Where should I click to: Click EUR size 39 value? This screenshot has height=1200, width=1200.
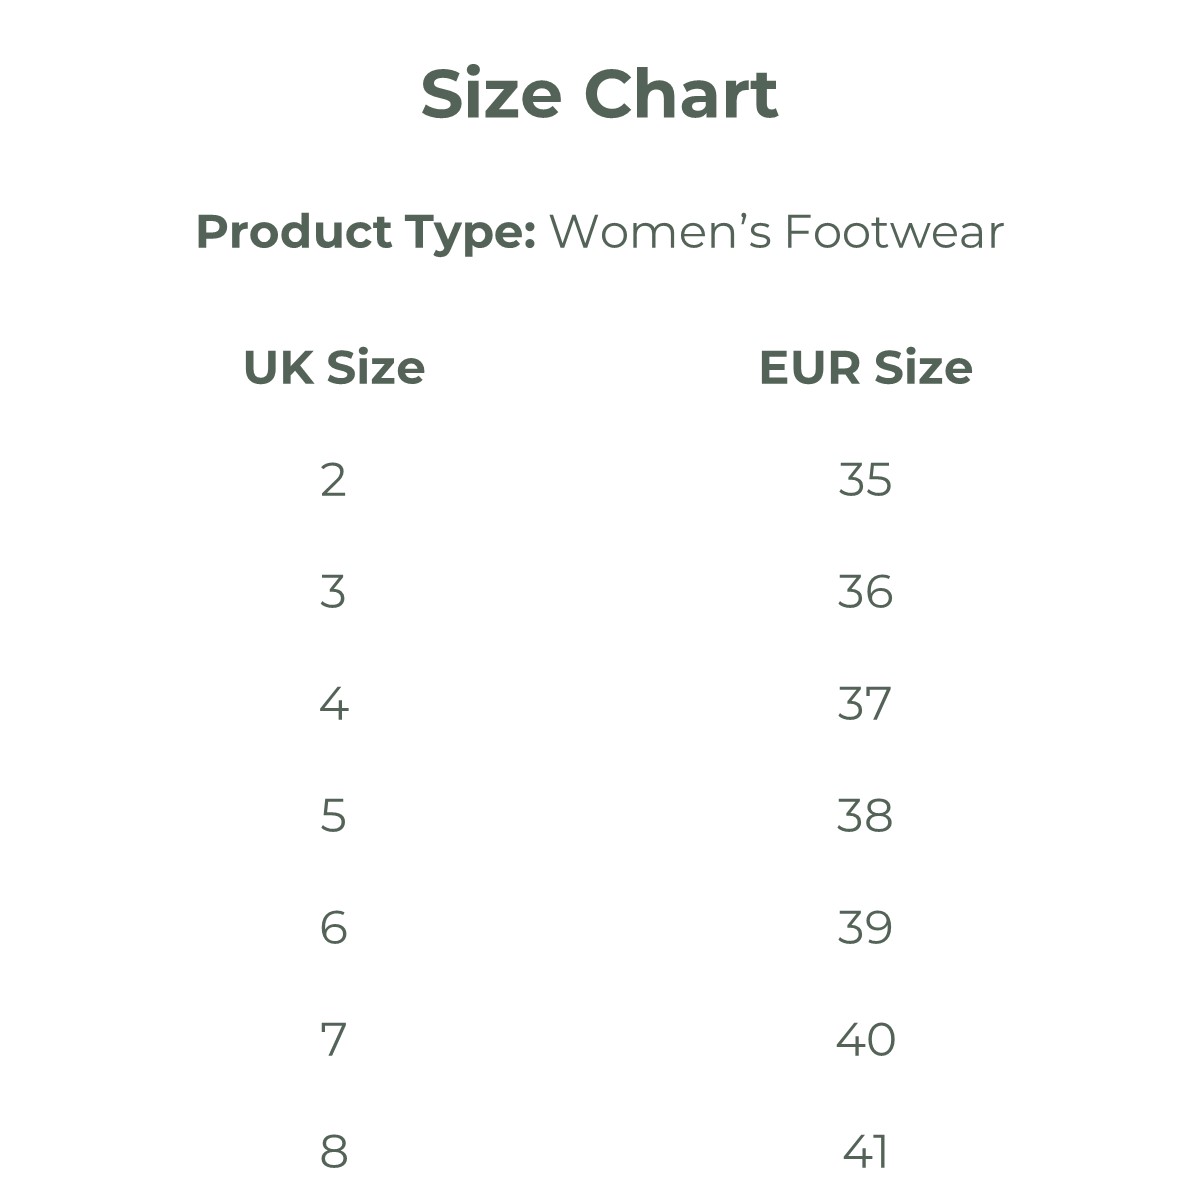[865, 928]
